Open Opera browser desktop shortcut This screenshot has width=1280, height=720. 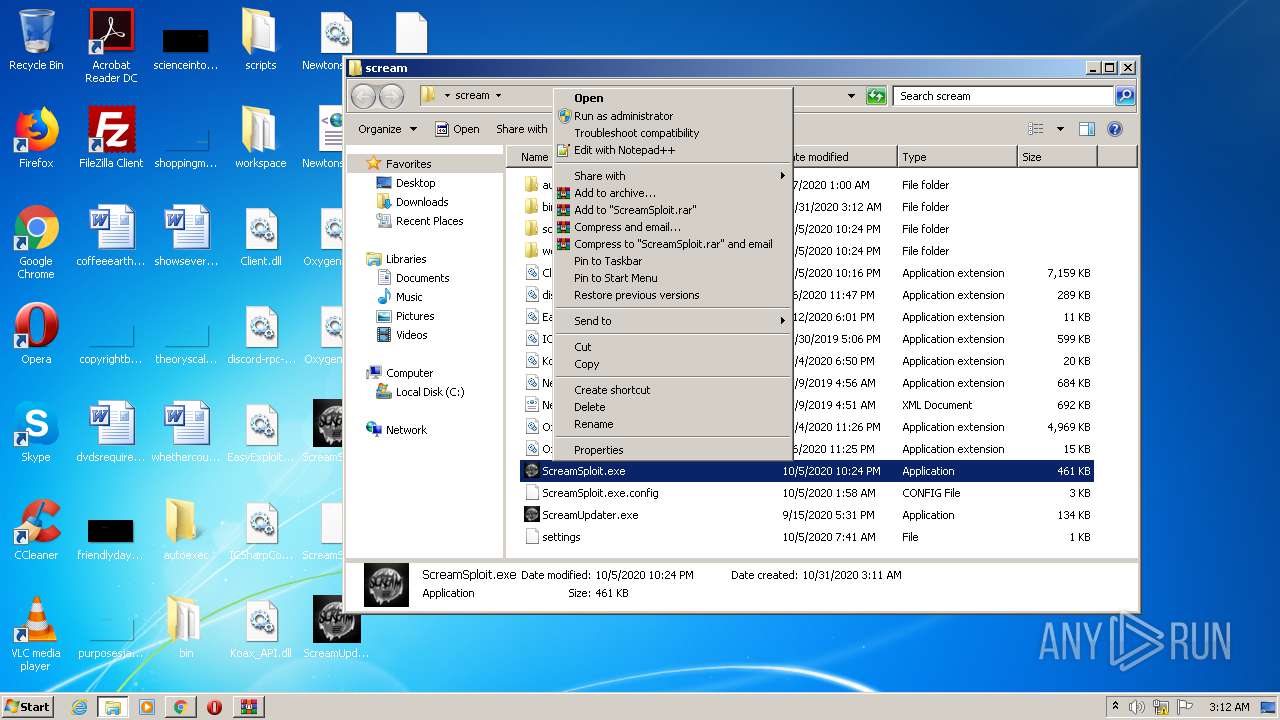coord(36,334)
